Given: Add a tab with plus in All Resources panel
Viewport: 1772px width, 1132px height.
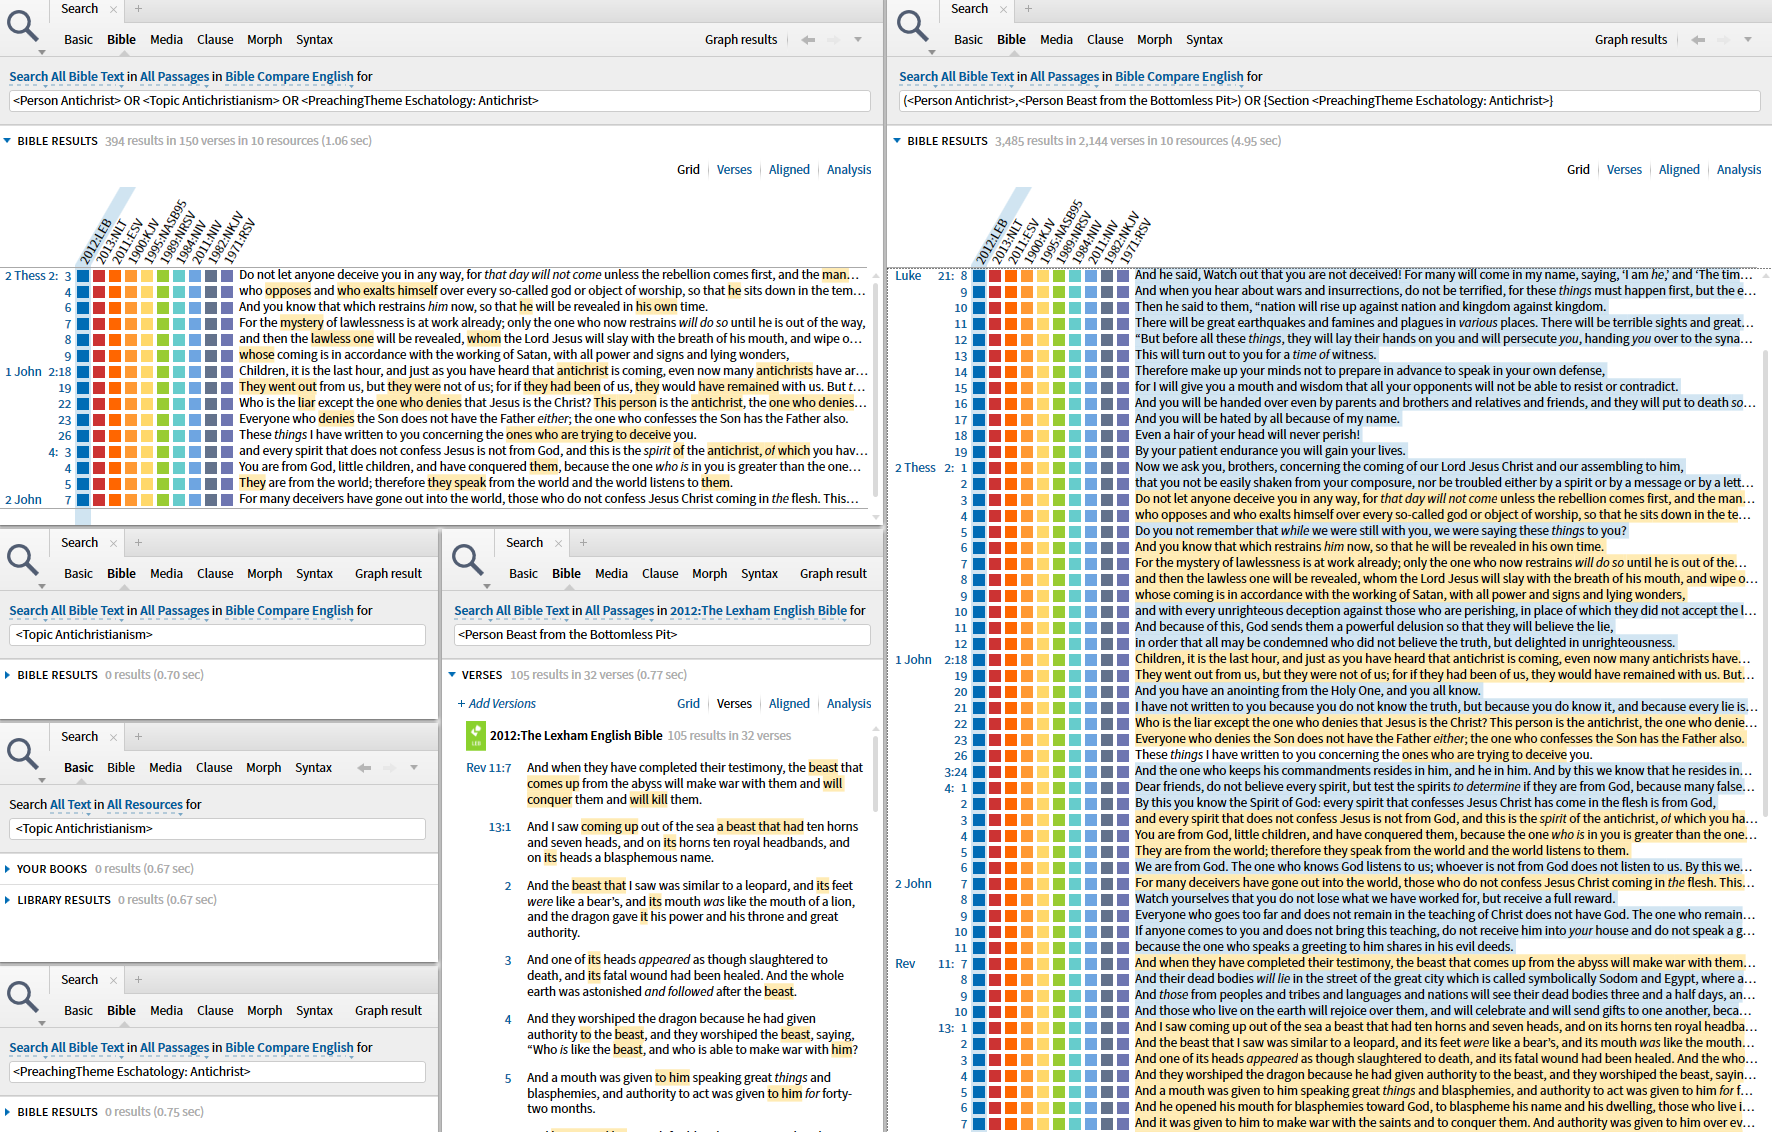Looking at the screenshot, I should 139,737.
